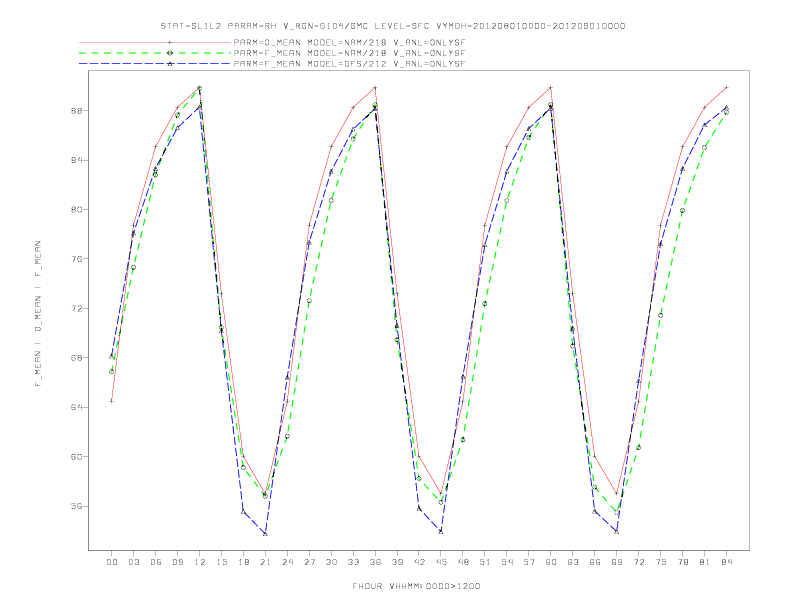This screenshot has width=792, height=612.
Task: Click the chart title starting with STAT=SL1L2
Action: pyautogui.click(x=393, y=26)
